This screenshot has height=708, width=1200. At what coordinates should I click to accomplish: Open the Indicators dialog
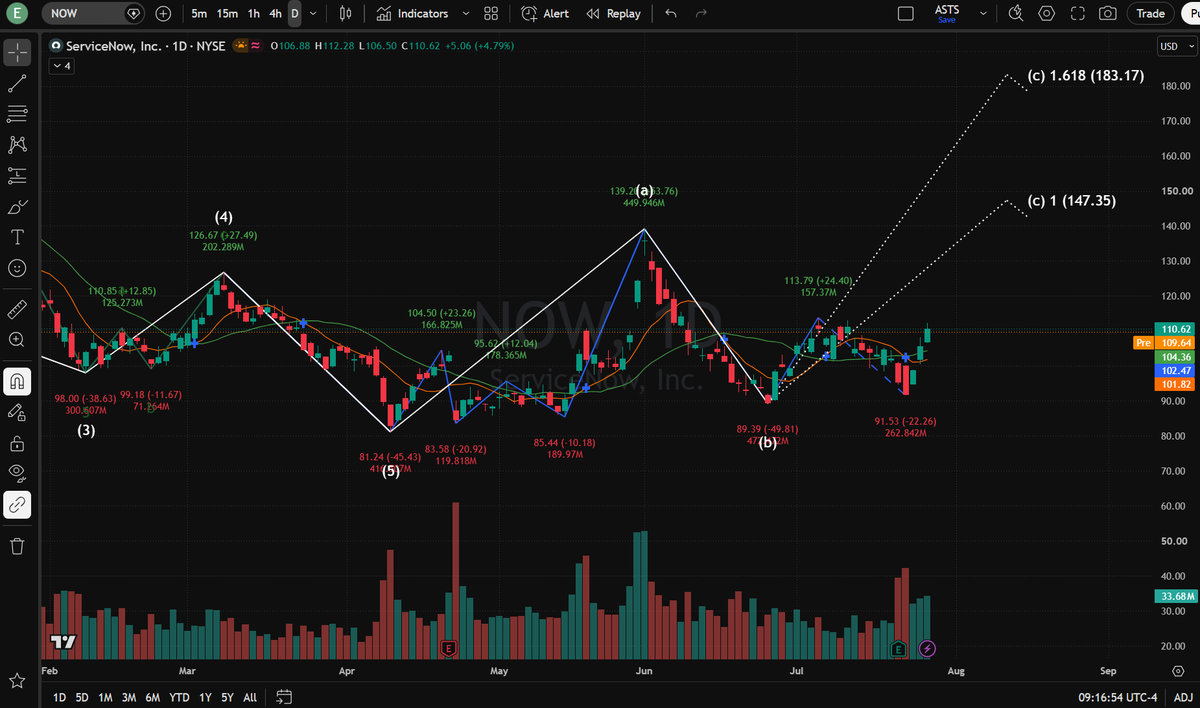412,14
